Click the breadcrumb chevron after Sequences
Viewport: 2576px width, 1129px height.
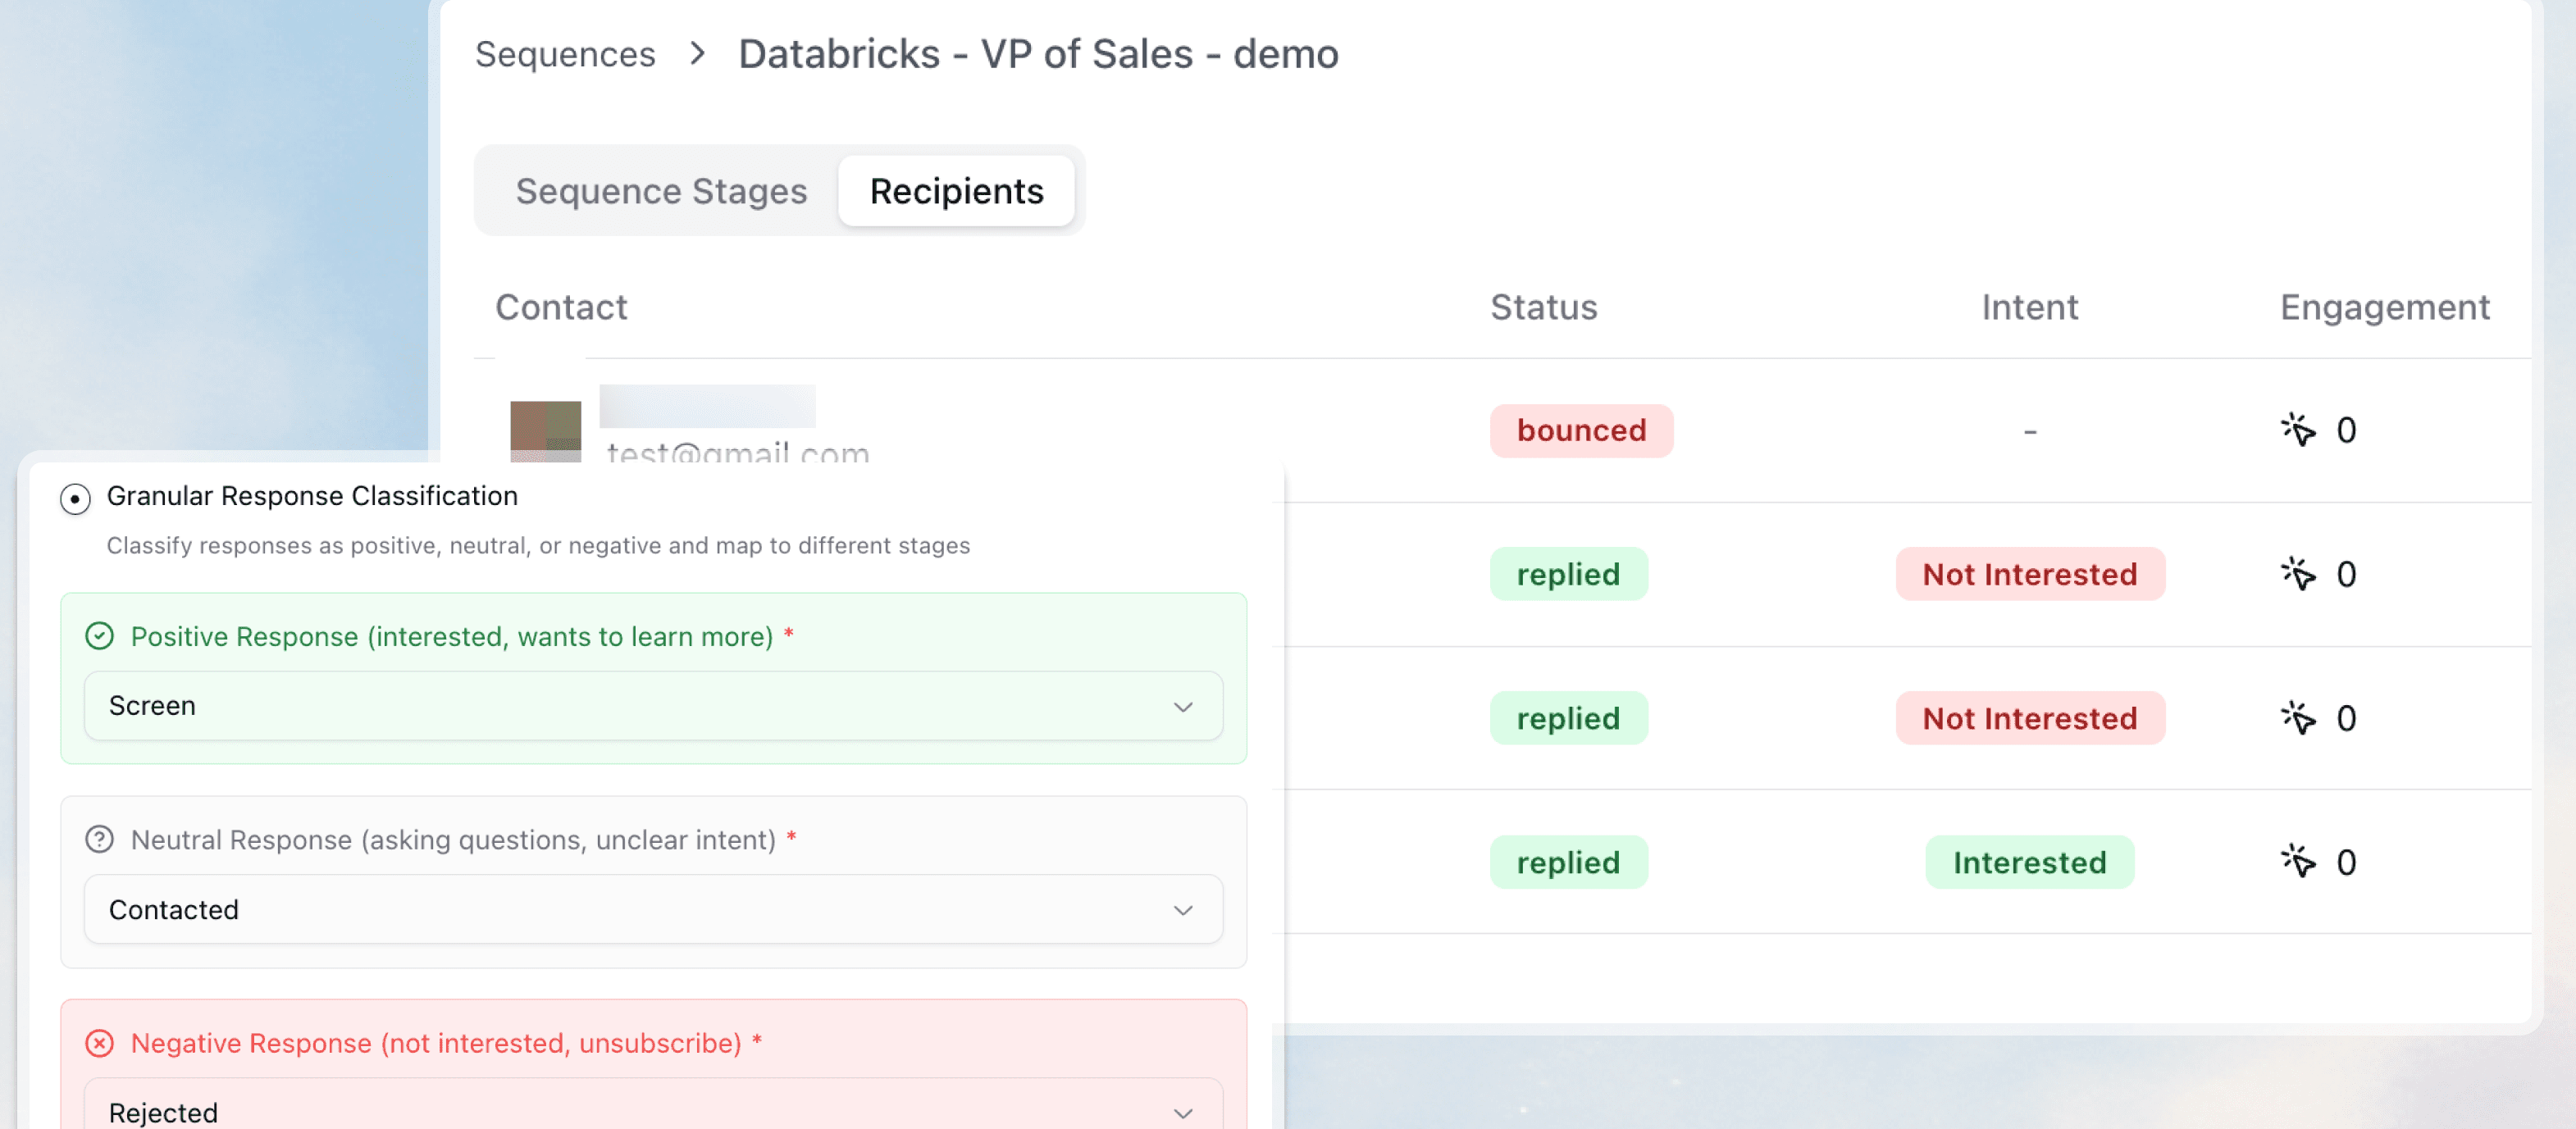click(x=696, y=55)
